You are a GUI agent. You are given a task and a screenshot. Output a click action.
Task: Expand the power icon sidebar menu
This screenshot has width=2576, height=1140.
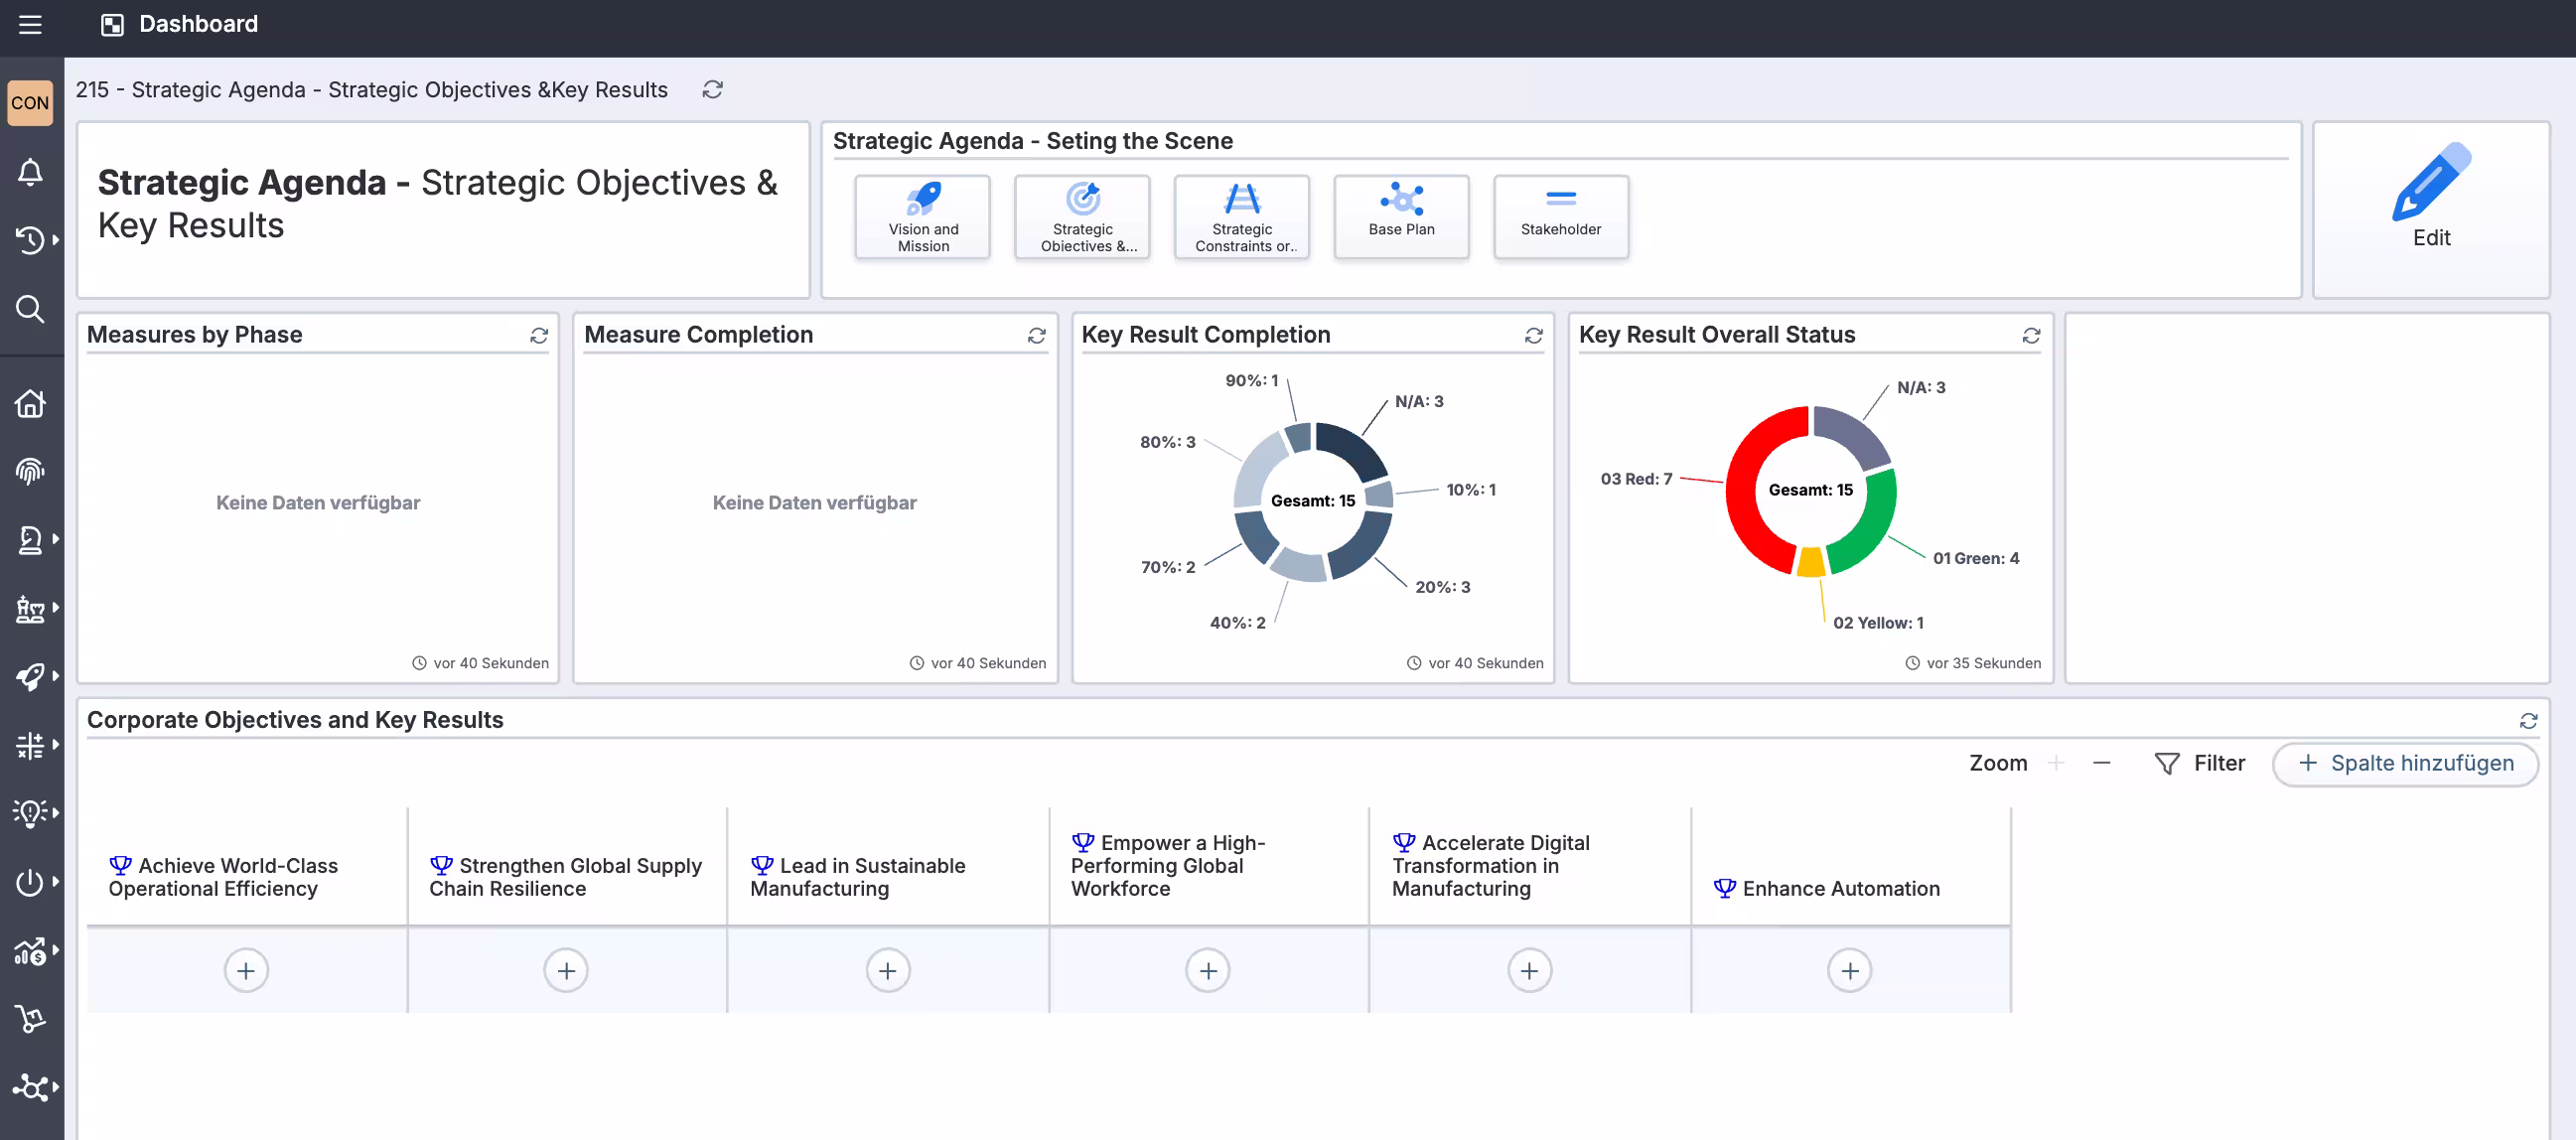30,882
